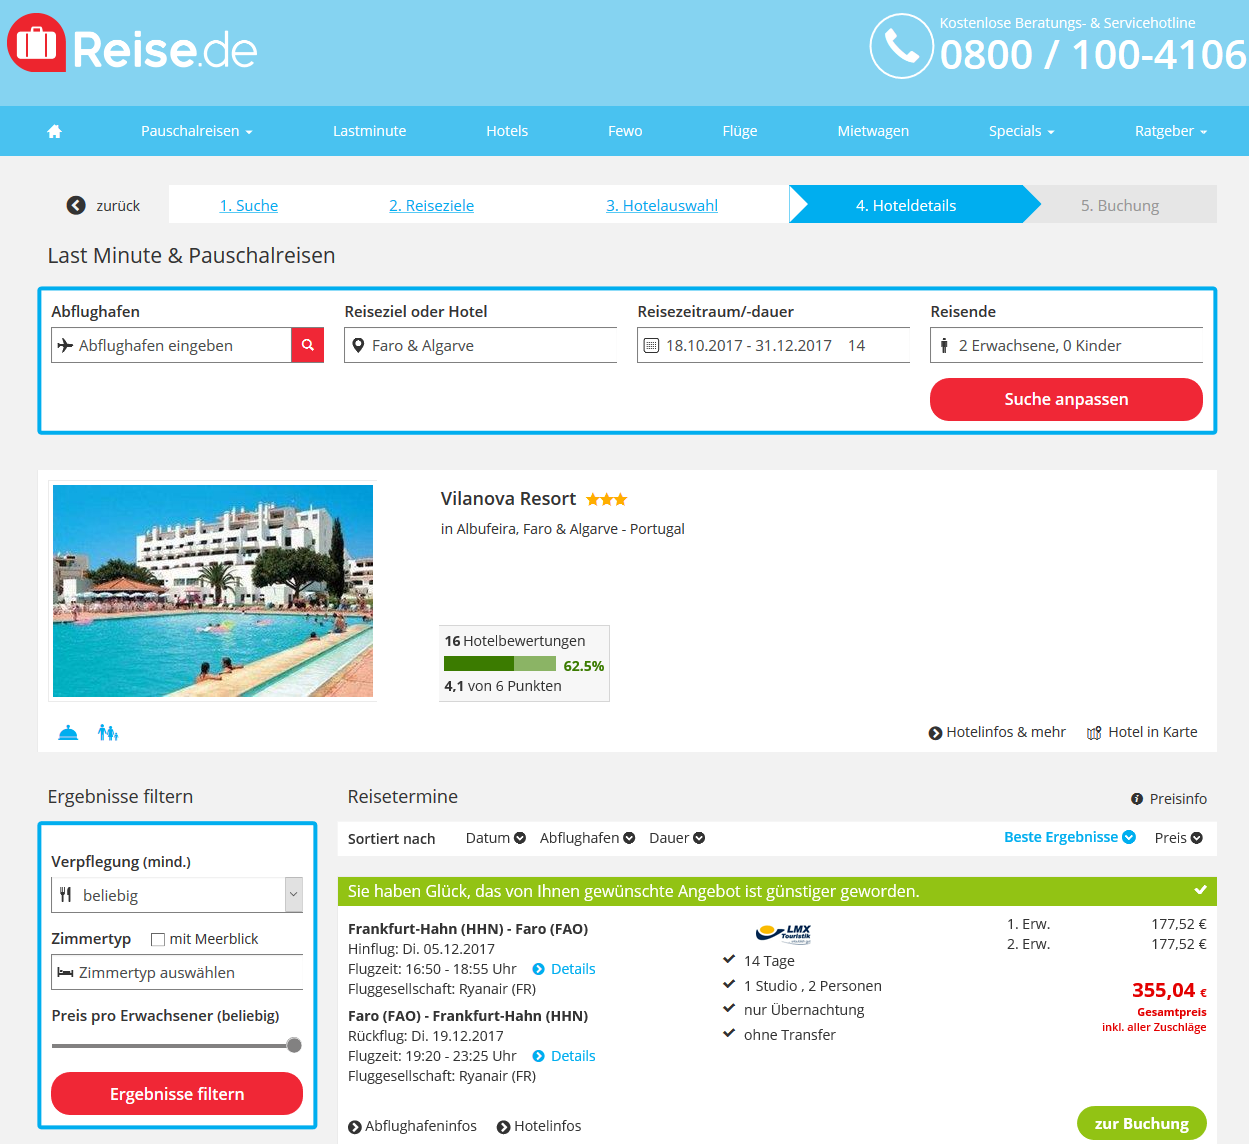Image resolution: width=1249 pixels, height=1144 pixels.
Task: Click the zurück back arrow icon
Action: click(76, 205)
